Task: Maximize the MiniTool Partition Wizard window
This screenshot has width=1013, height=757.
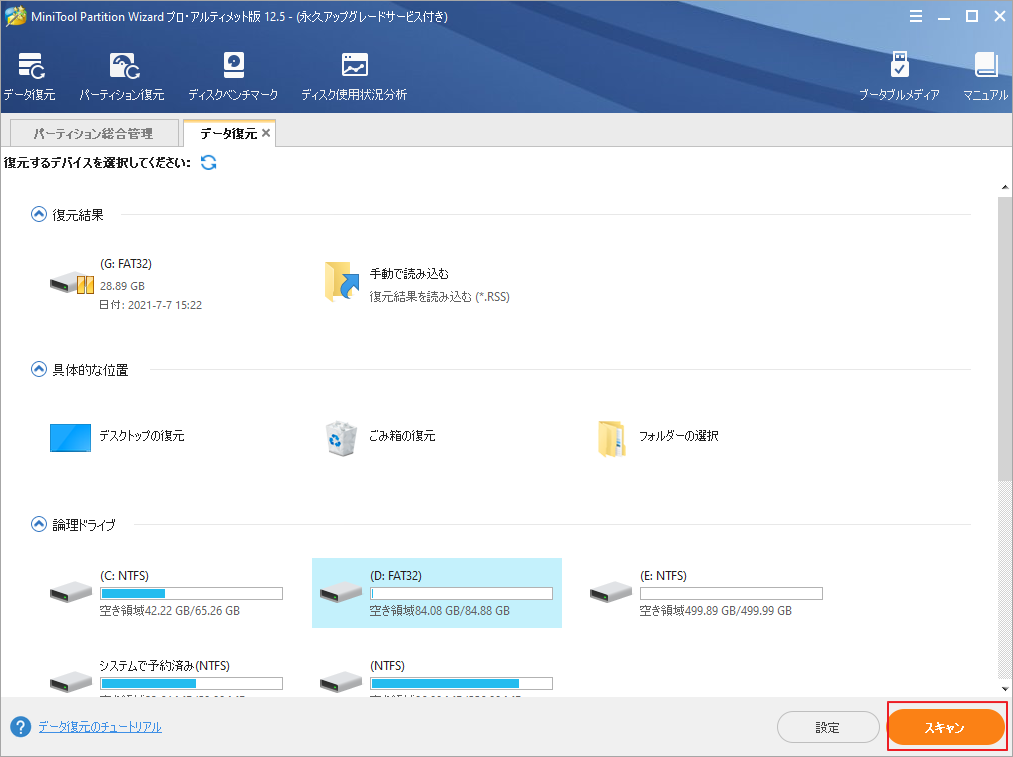Action: [x=972, y=16]
